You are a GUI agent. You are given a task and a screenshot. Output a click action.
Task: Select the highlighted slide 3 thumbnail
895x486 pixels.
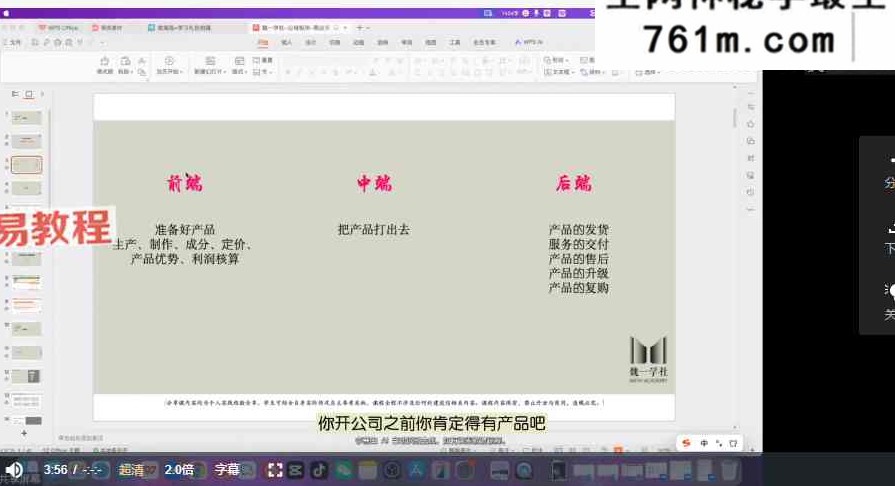[x=27, y=165]
